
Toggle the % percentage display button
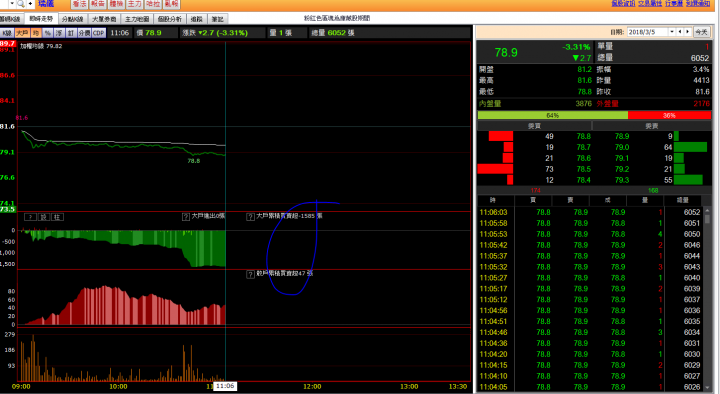tap(48, 33)
